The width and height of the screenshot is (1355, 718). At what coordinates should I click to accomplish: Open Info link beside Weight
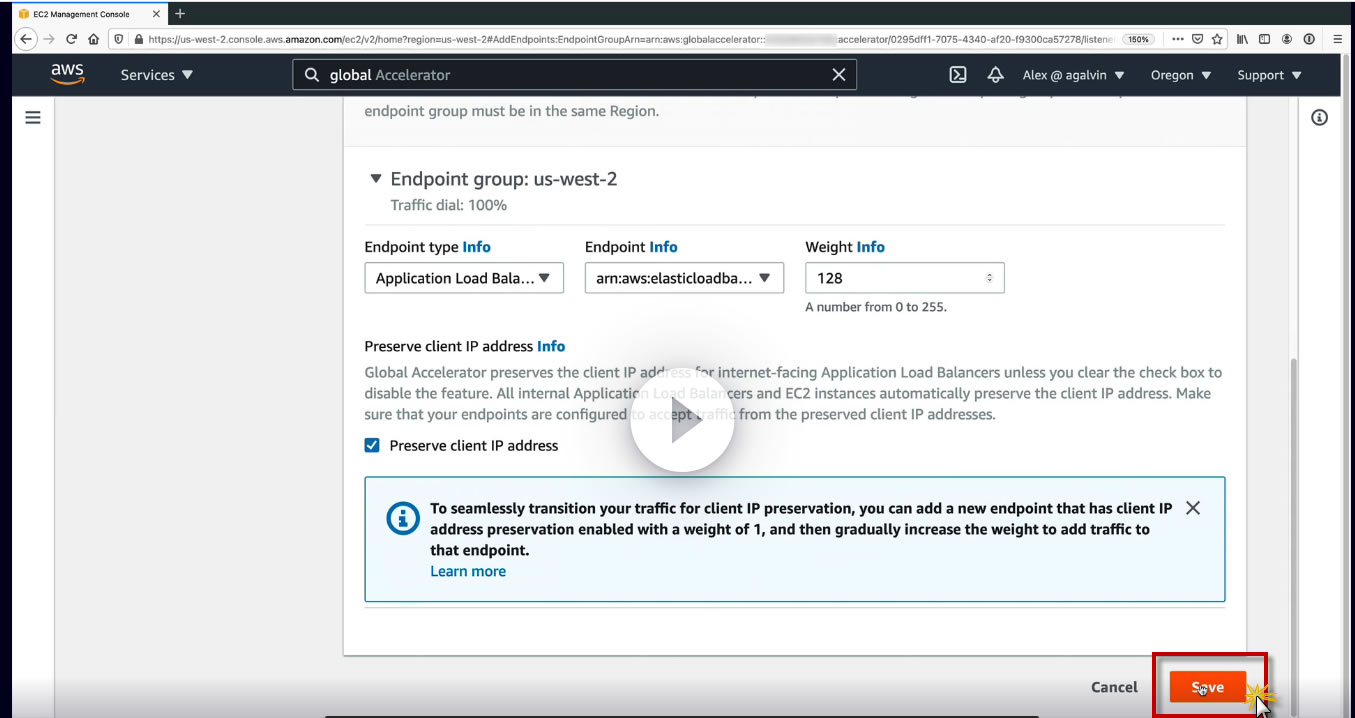870,246
